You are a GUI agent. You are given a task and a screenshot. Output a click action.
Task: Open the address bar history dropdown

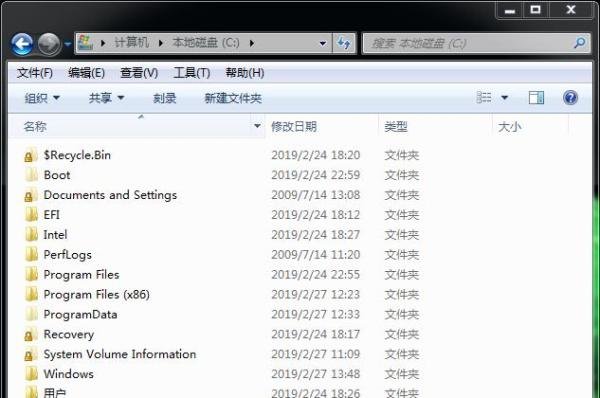tap(323, 43)
